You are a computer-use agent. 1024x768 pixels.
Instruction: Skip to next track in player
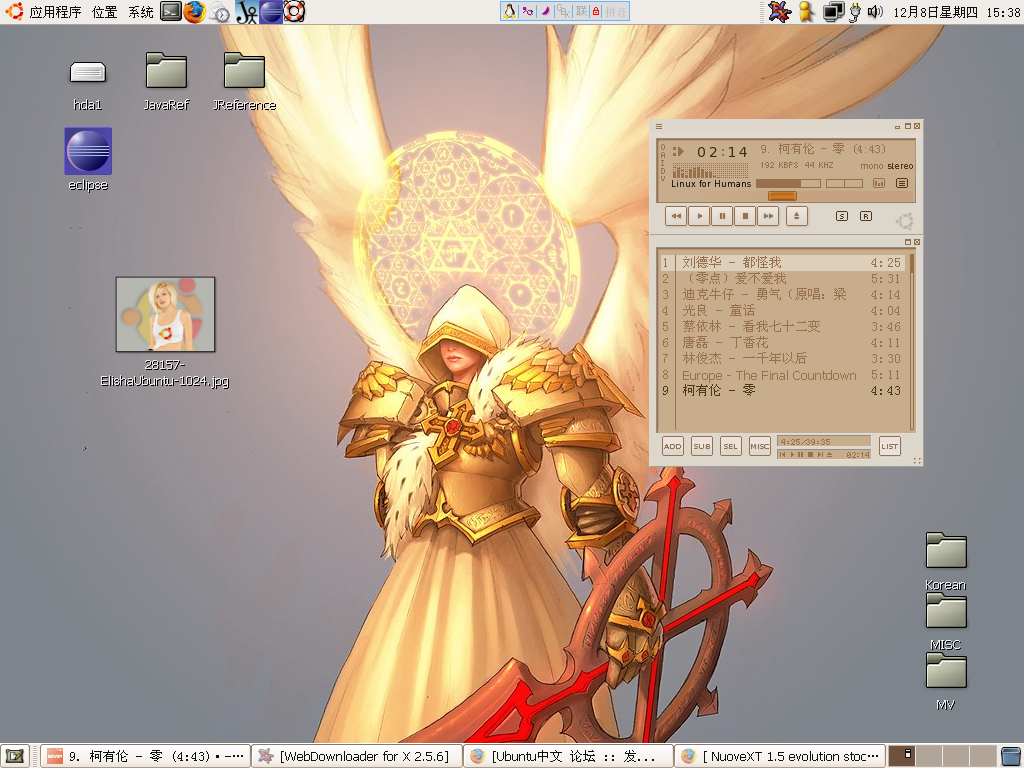pyautogui.click(x=768, y=216)
